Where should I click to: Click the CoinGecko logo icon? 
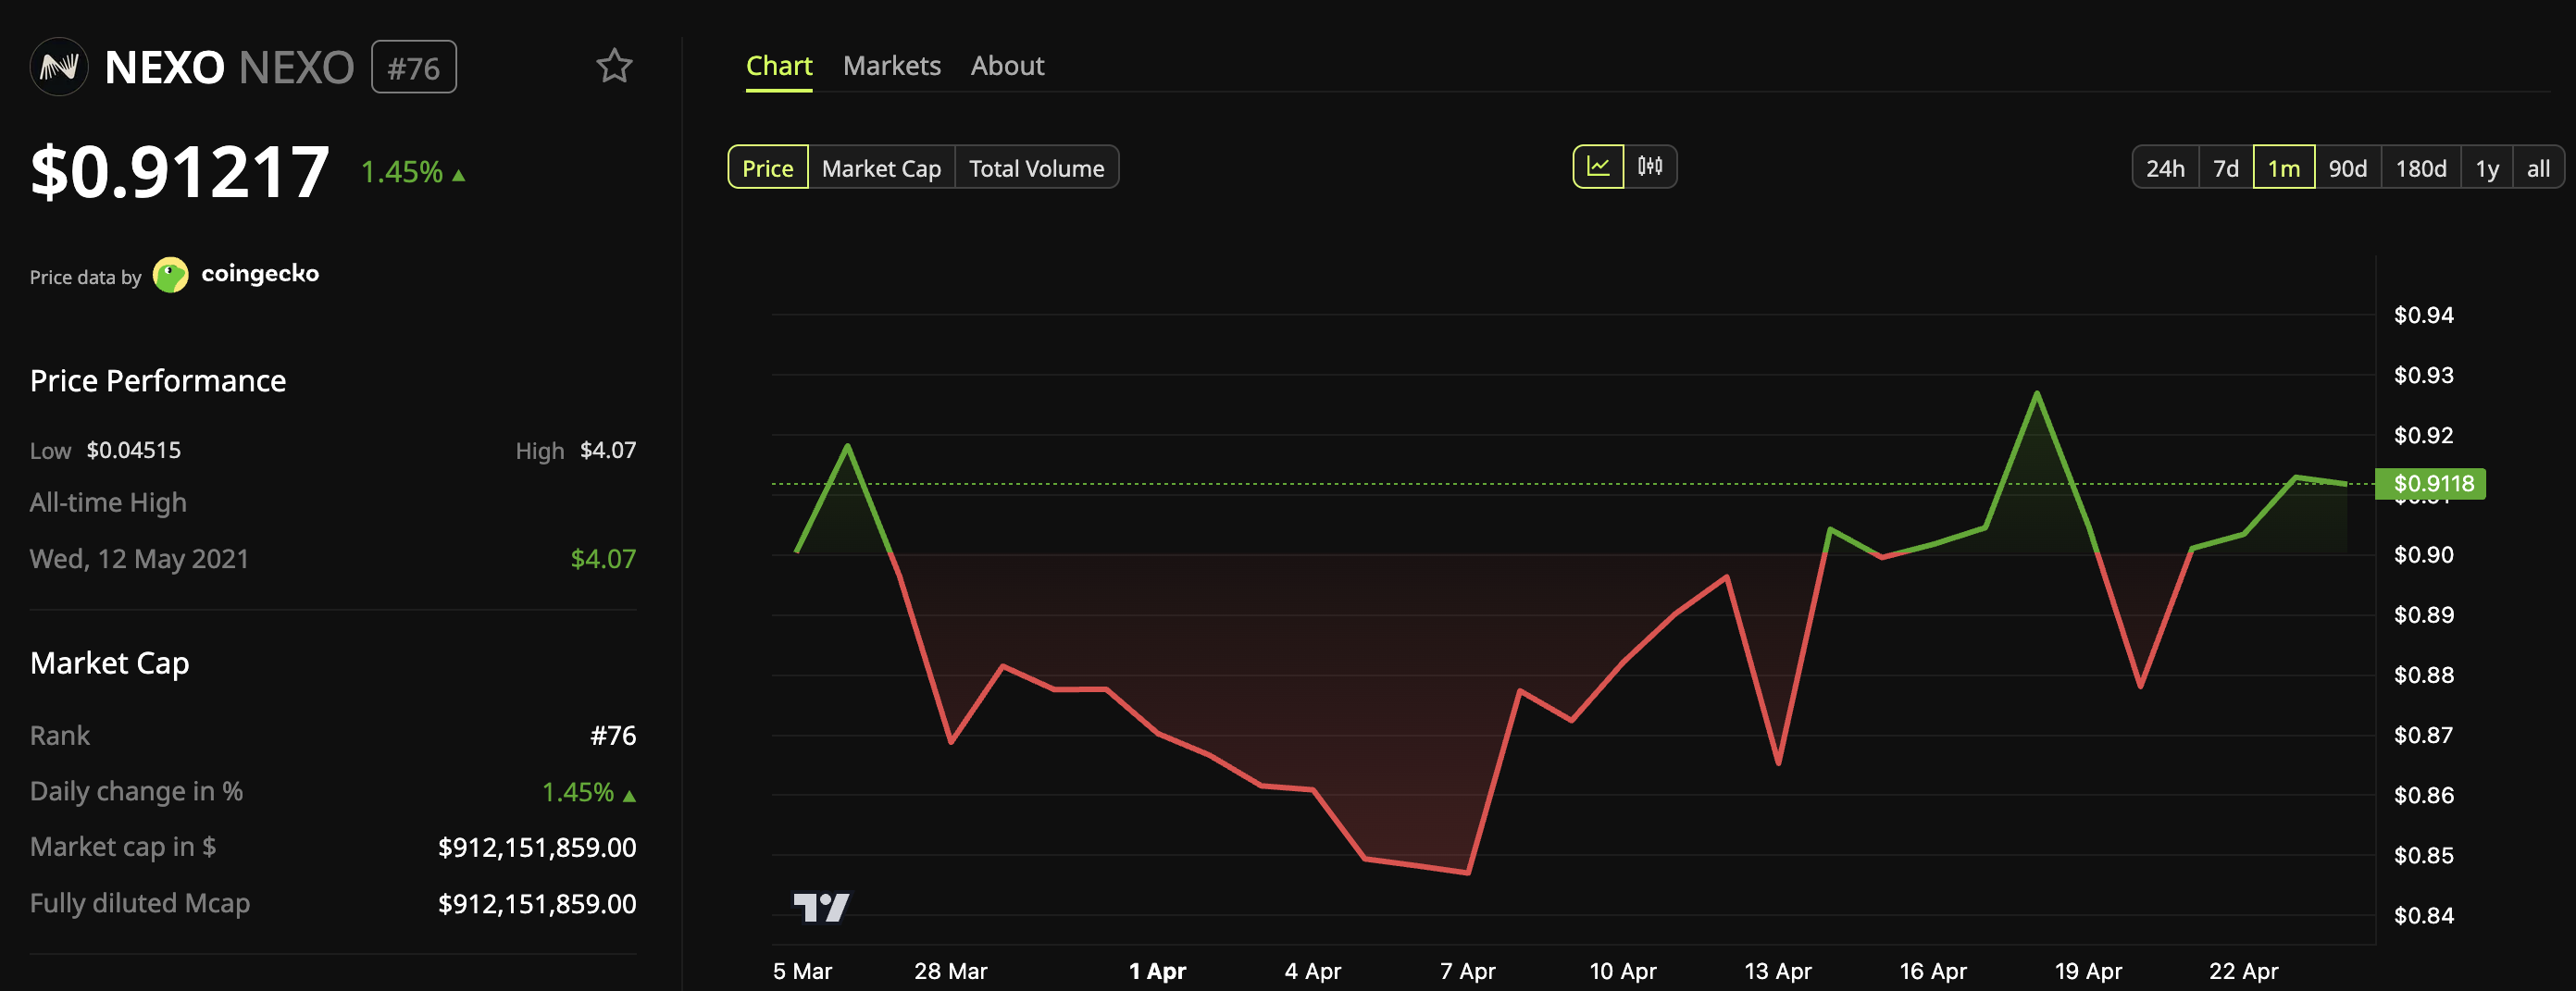point(171,275)
